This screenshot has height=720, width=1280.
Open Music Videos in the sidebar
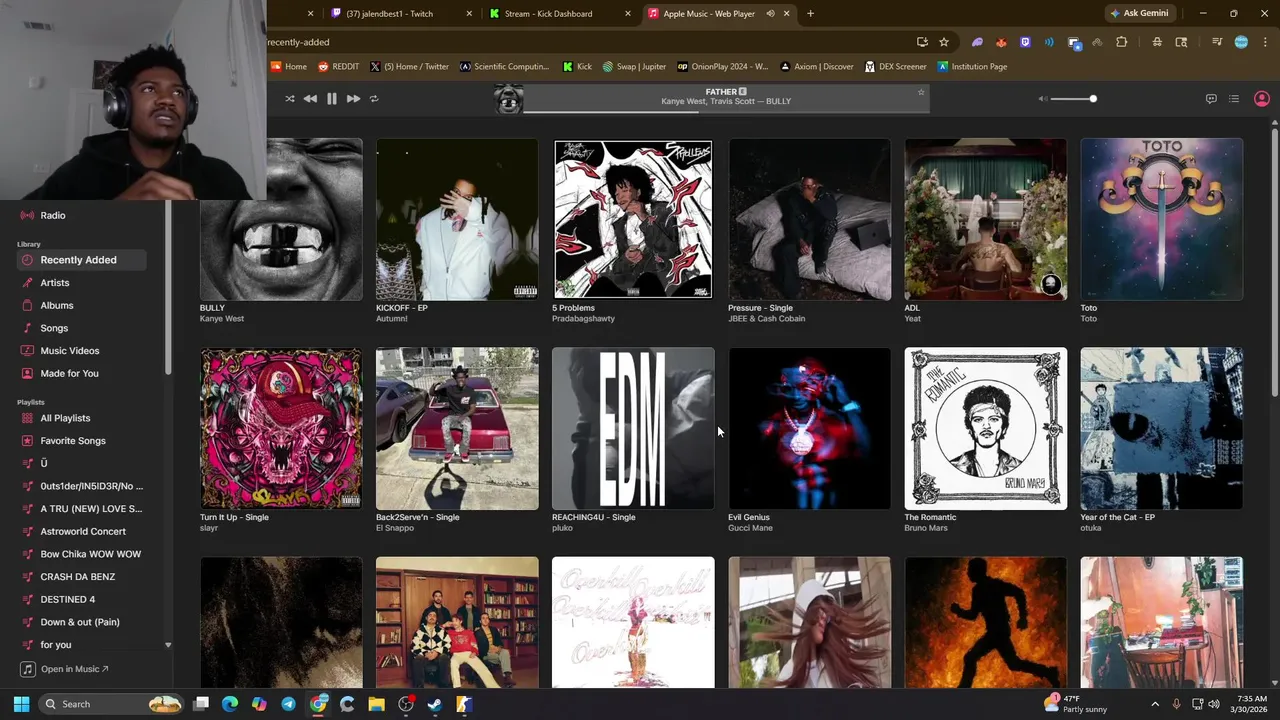pyautogui.click(x=70, y=351)
